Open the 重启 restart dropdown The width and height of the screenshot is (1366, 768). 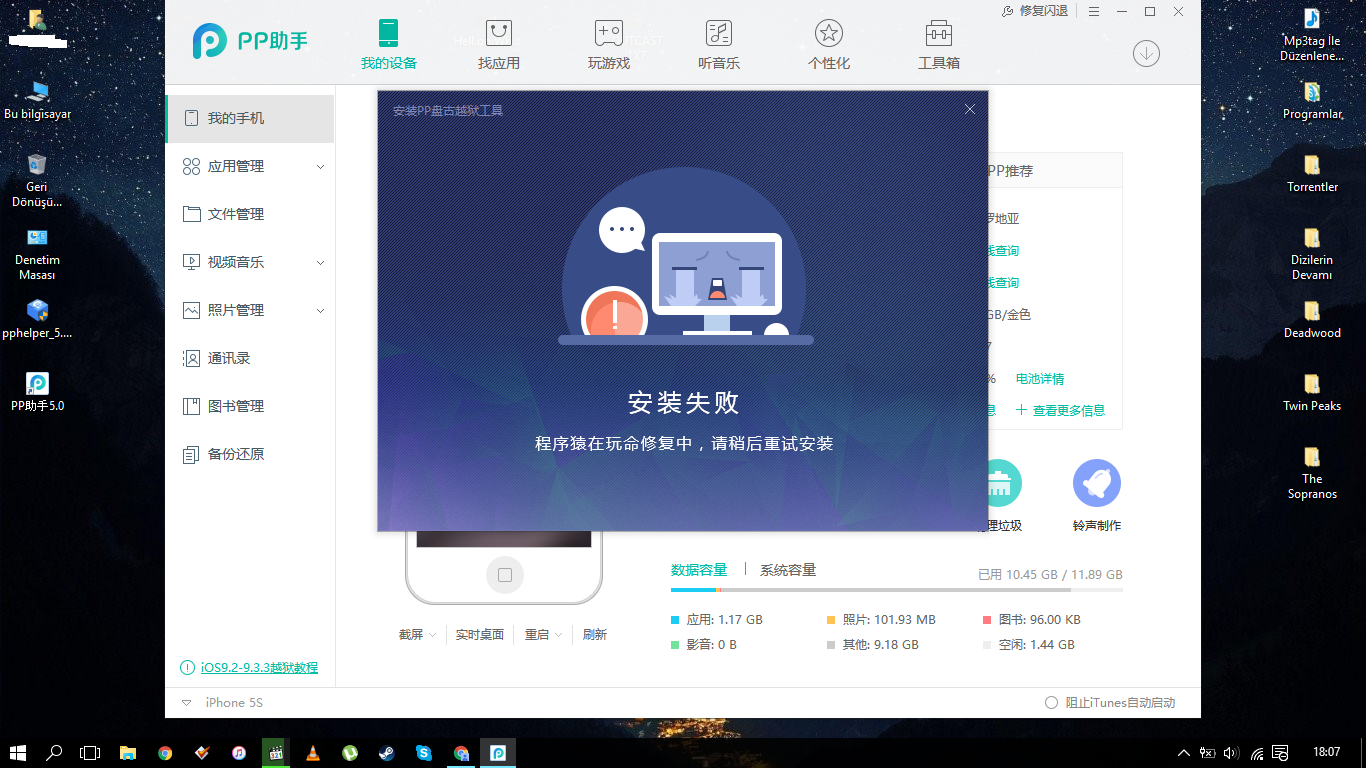tap(544, 635)
